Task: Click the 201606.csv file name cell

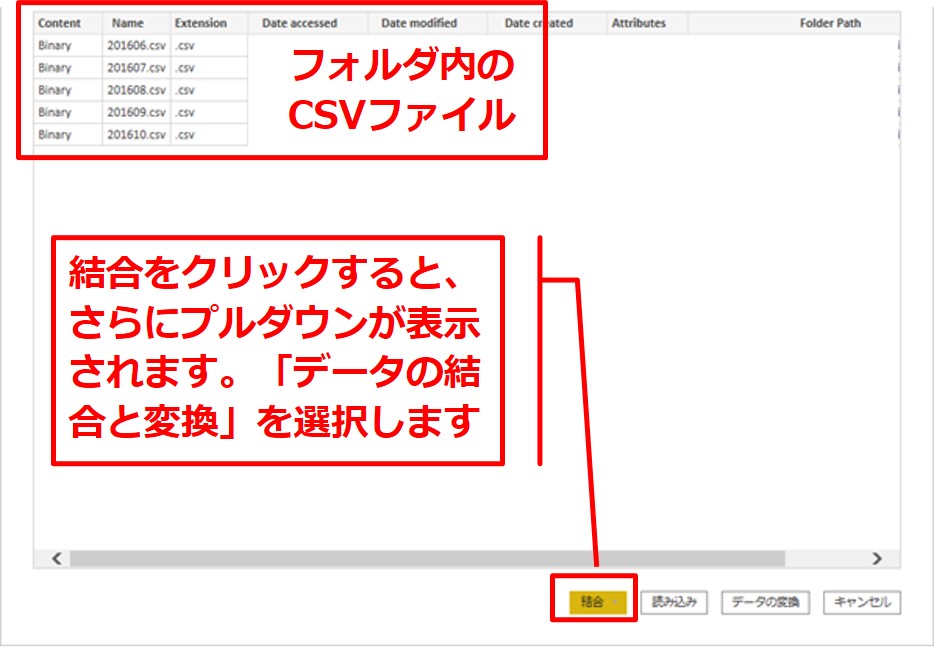Action: pos(136,46)
